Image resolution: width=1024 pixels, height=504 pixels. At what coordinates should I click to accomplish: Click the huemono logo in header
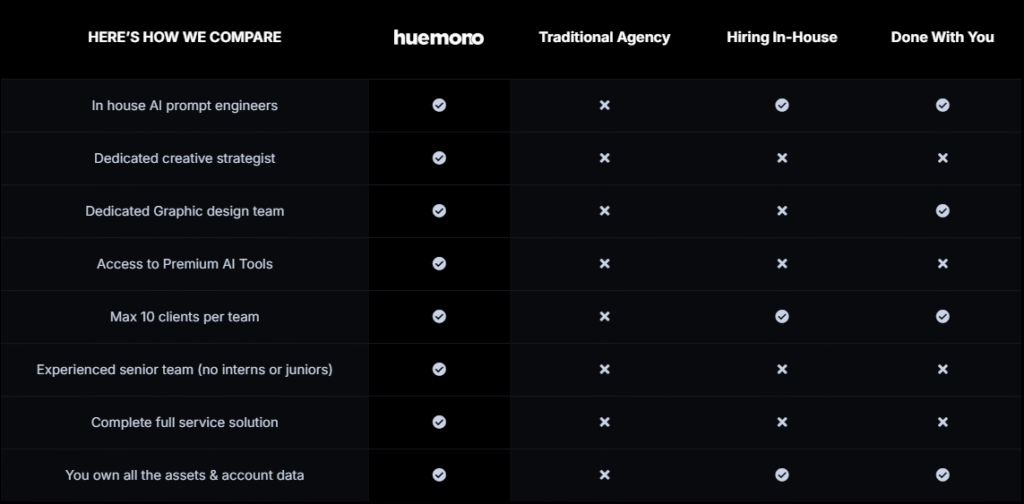pos(438,38)
